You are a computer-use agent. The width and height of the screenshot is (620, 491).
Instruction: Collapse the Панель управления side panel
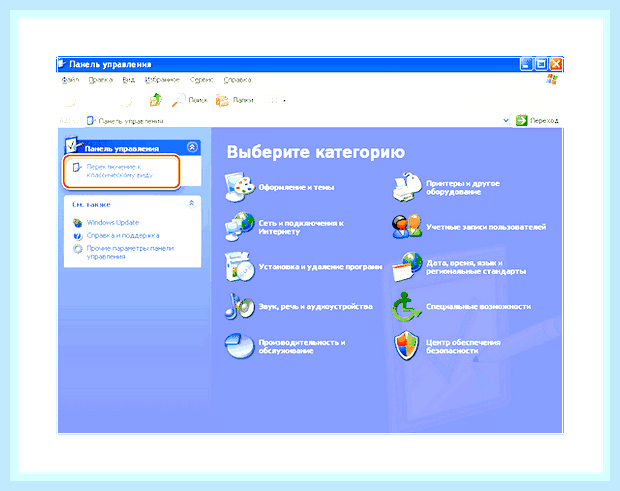pos(192,147)
